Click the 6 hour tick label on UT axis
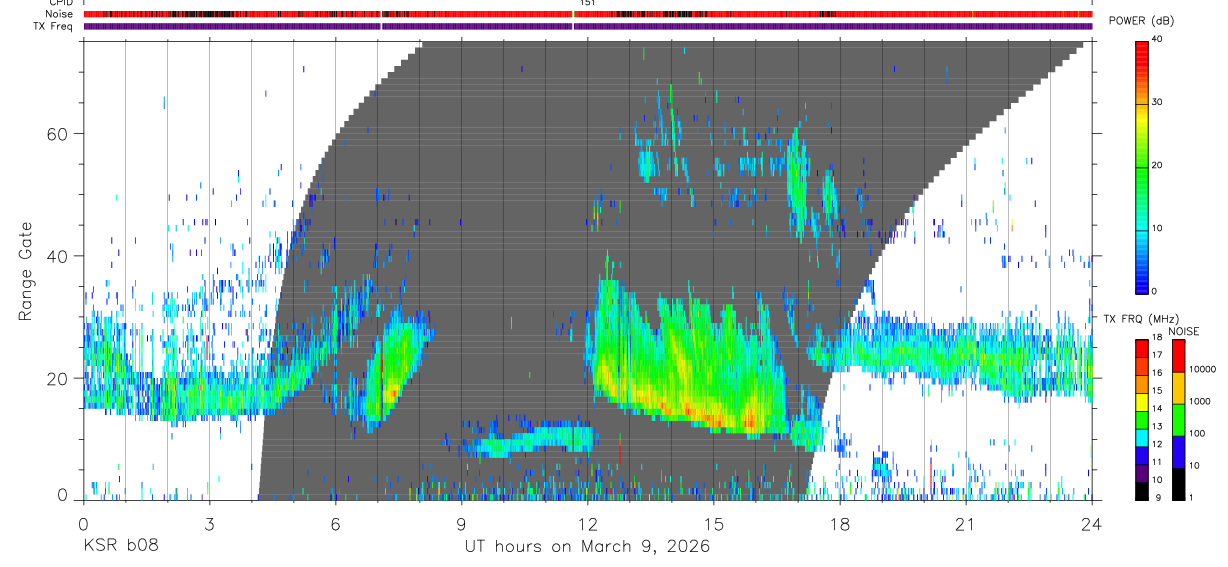This screenshot has width=1228, height=567. click(x=335, y=524)
